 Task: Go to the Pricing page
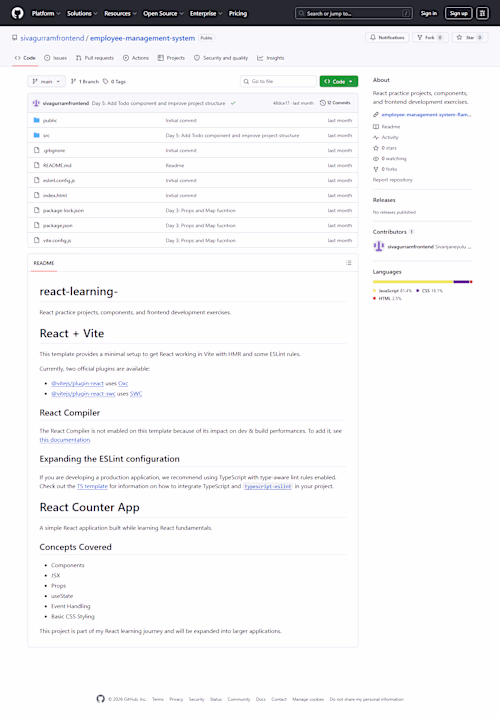(x=238, y=14)
